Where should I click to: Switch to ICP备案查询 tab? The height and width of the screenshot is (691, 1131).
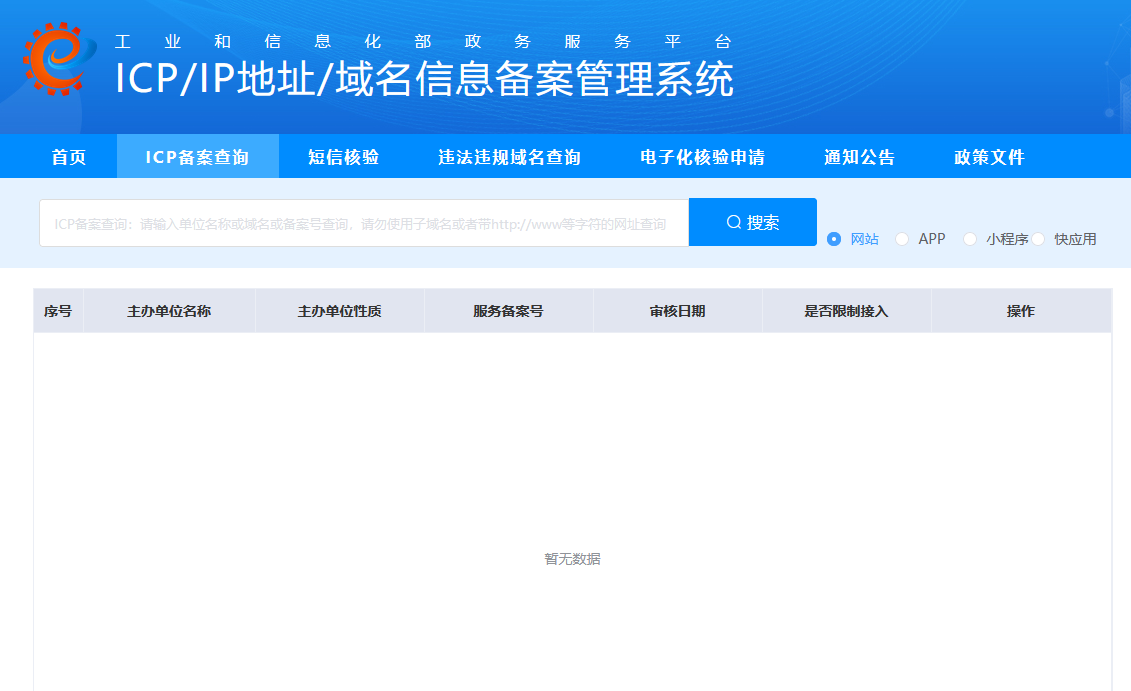[197, 157]
